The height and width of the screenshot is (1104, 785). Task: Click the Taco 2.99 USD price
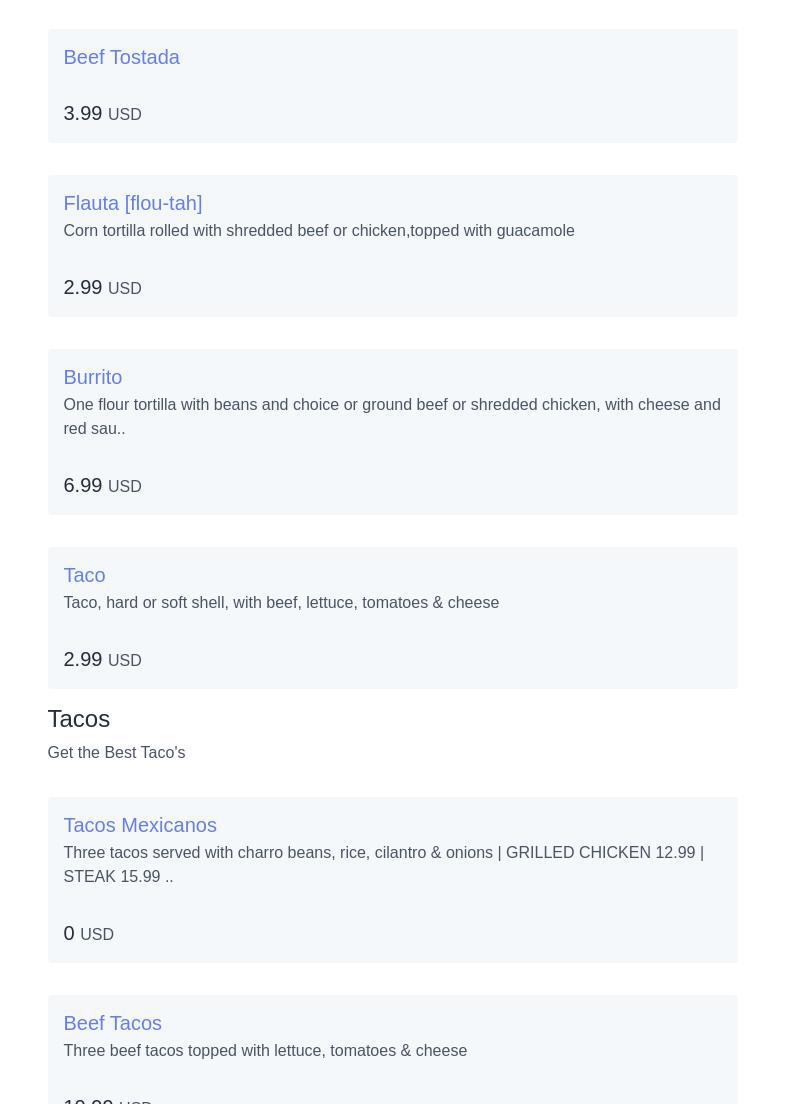pyautogui.click(x=101, y=660)
